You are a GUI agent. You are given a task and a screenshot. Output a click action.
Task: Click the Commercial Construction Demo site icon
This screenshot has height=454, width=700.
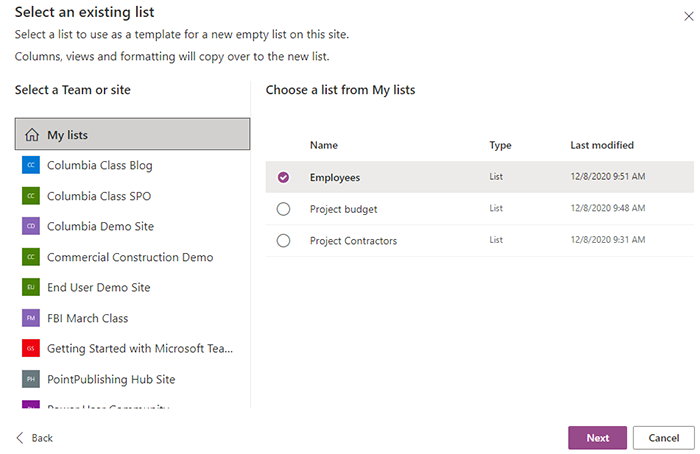coord(31,257)
